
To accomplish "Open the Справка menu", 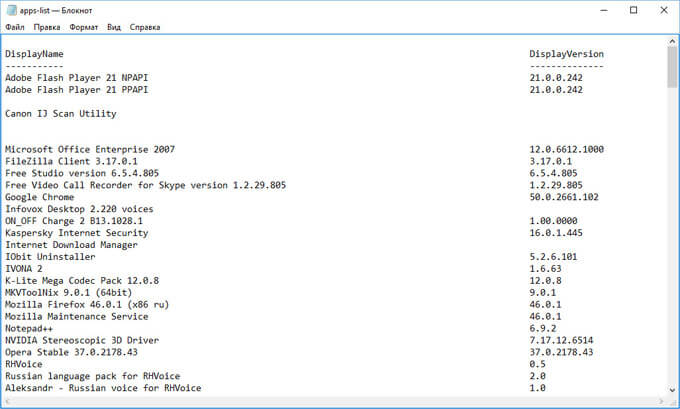I will [145, 28].
